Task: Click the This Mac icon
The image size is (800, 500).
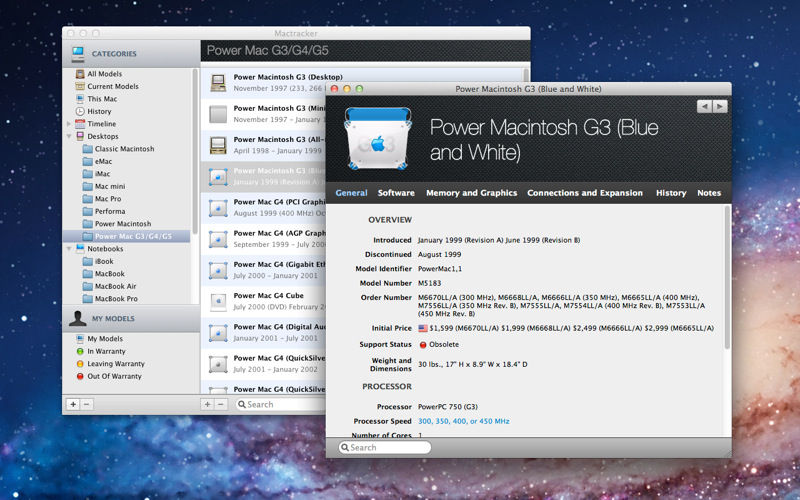Action: pos(80,99)
